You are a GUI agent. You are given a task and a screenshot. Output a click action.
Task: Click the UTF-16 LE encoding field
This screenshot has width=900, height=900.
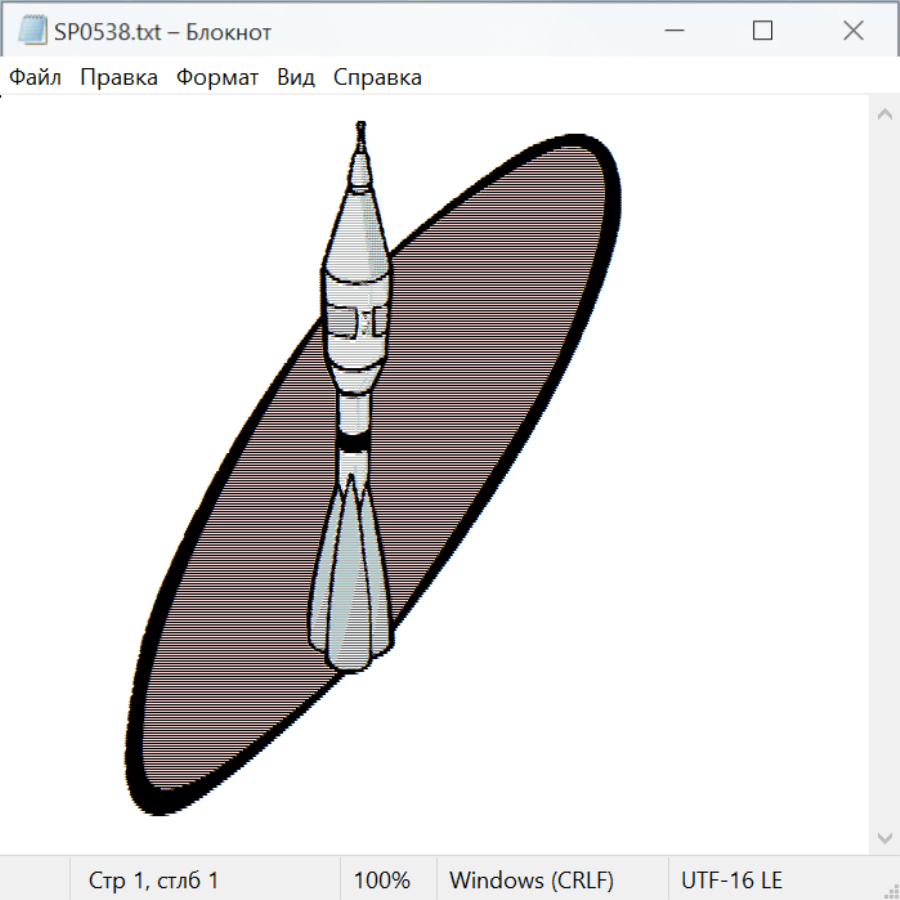(731, 881)
